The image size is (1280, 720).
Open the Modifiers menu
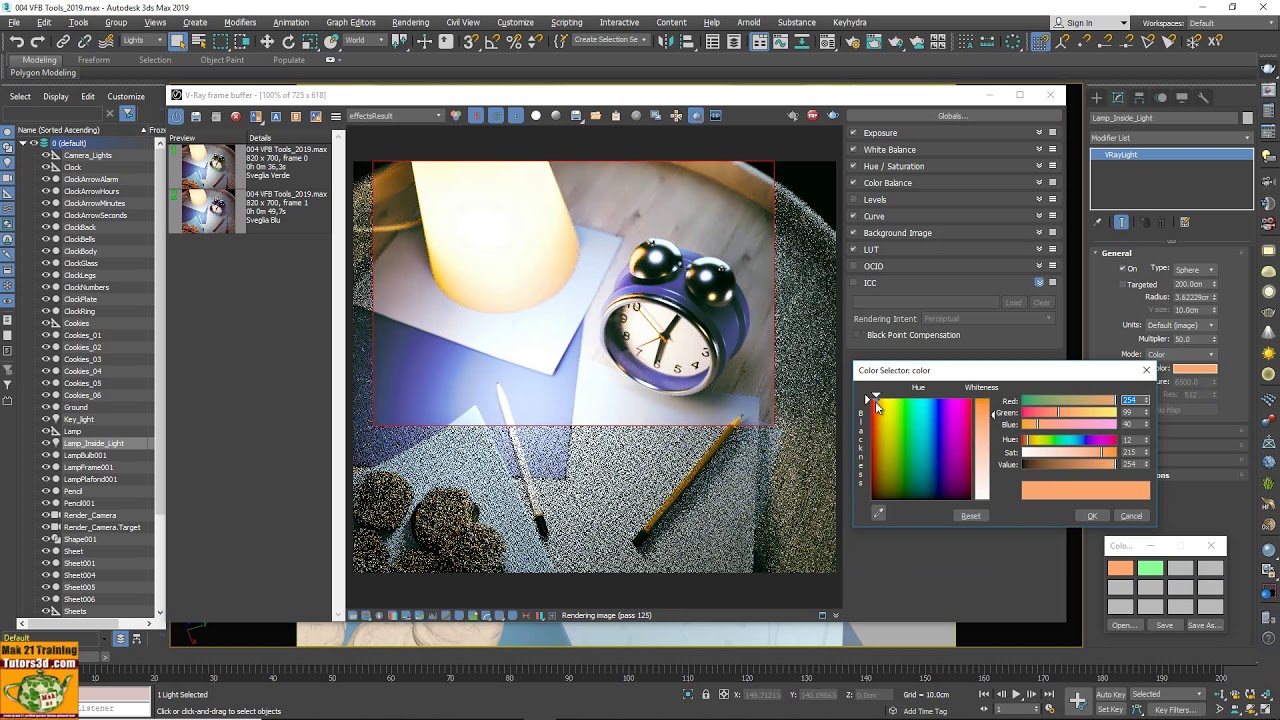[240, 22]
